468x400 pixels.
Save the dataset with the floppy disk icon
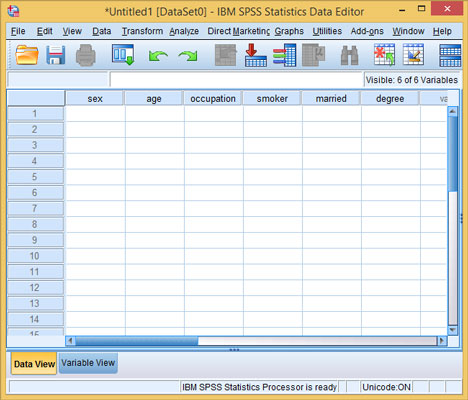coord(56,55)
